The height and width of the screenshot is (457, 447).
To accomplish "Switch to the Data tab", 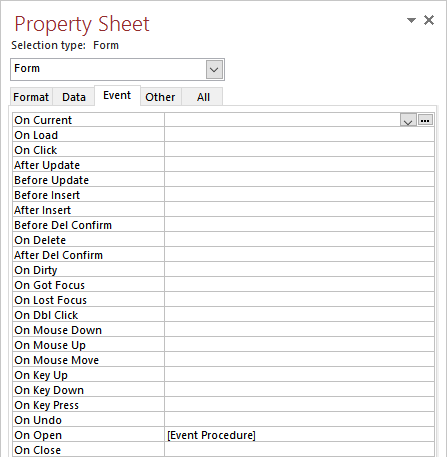I will (x=74, y=97).
